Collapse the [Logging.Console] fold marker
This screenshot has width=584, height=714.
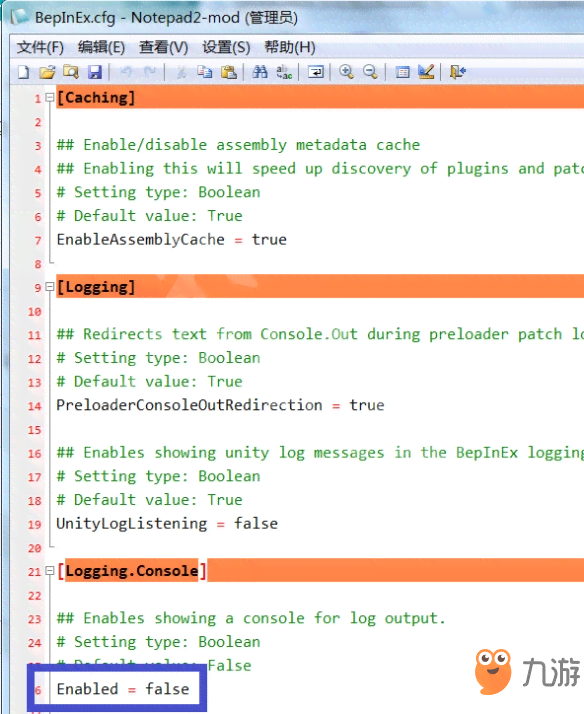(x=50, y=571)
